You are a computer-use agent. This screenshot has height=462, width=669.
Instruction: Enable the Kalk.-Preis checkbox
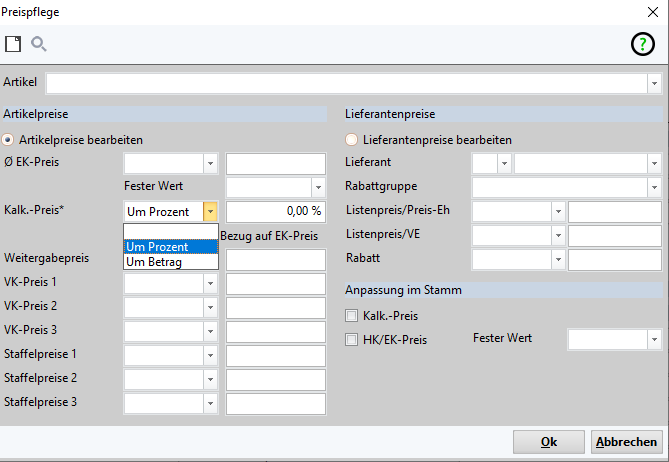(x=351, y=316)
